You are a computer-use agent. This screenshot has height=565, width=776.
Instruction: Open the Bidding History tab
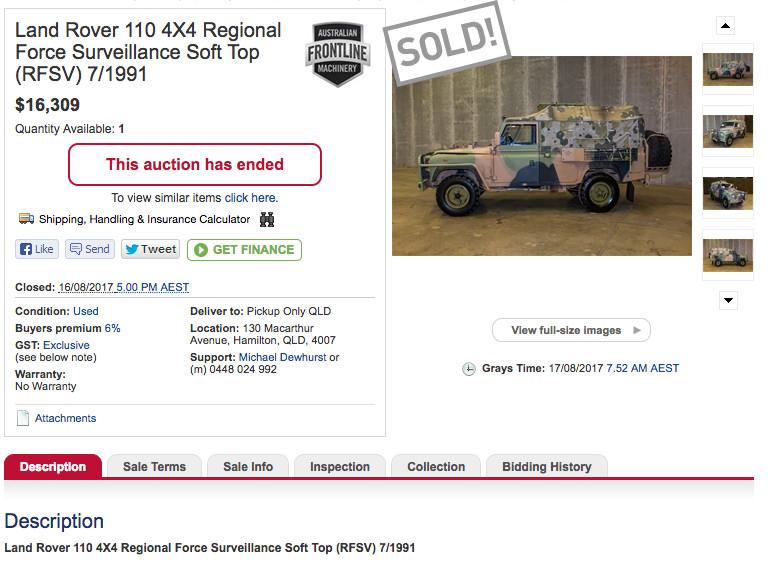point(546,467)
